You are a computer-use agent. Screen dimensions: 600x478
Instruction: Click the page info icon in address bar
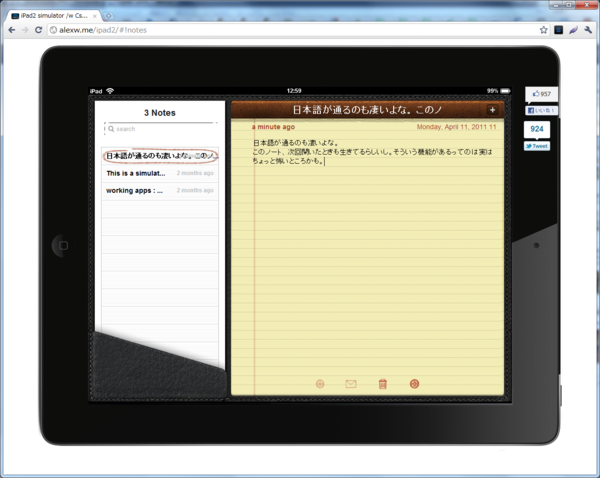pos(54,30)
